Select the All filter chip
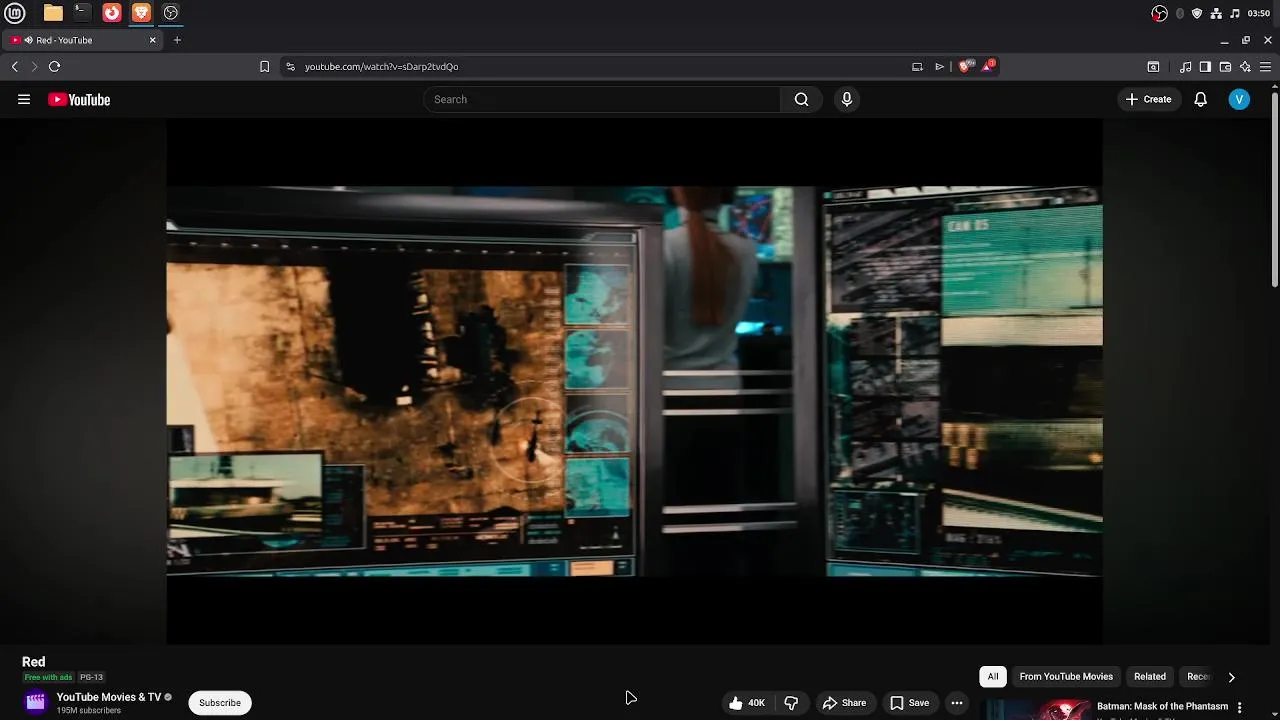Viewport: 1280px width, 720px height. (993, 677)
